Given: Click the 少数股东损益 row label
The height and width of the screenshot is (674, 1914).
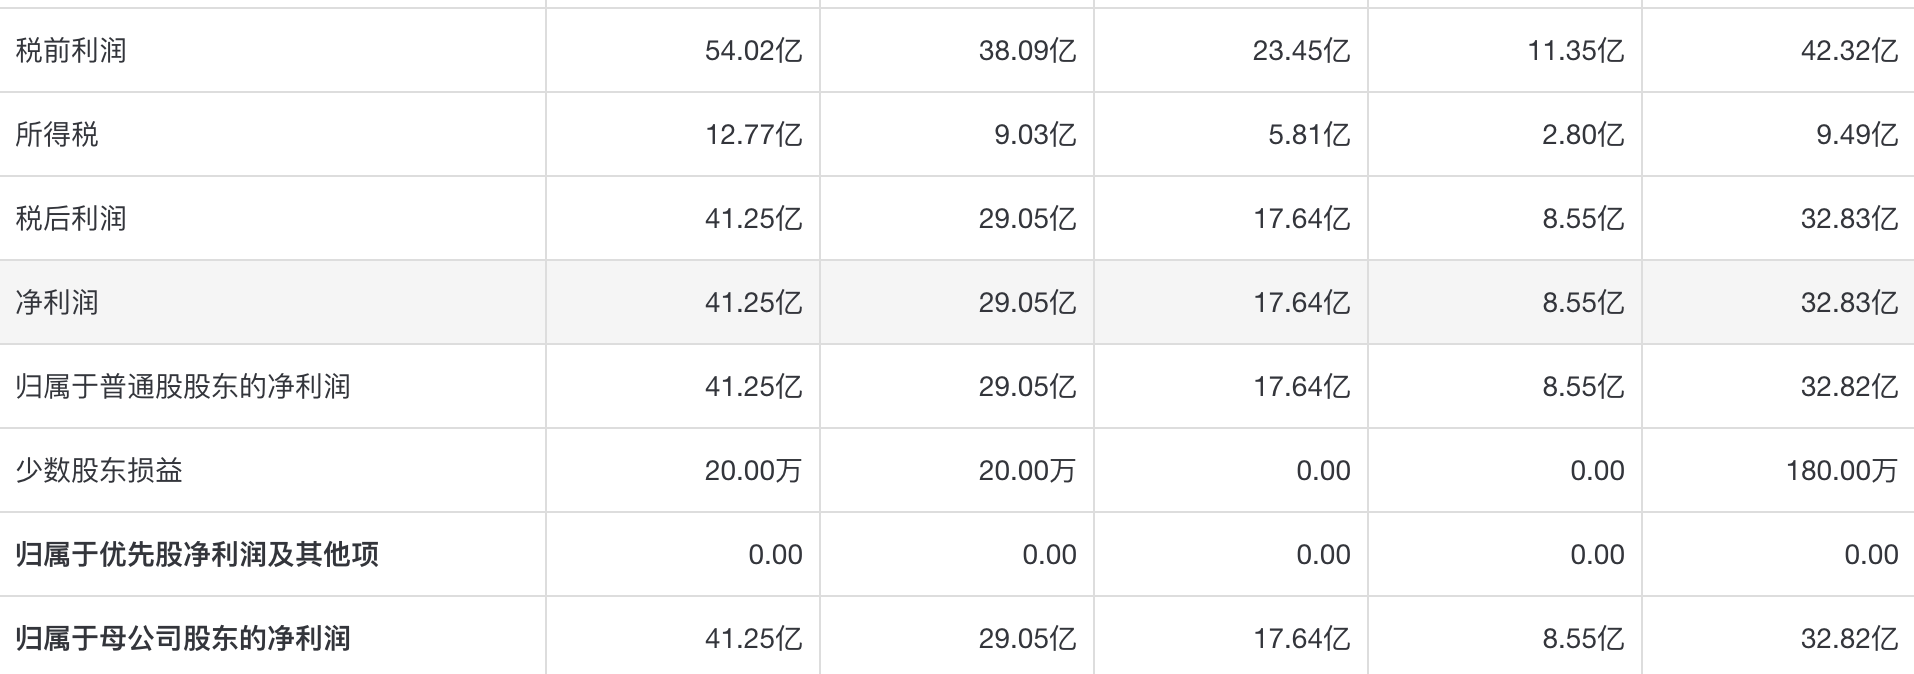Looking at the screenshot, I should click(x=99, y=471).
